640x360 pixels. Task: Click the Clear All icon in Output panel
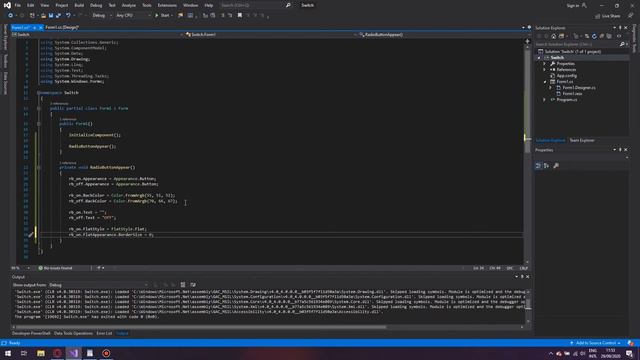click(183, 285)
